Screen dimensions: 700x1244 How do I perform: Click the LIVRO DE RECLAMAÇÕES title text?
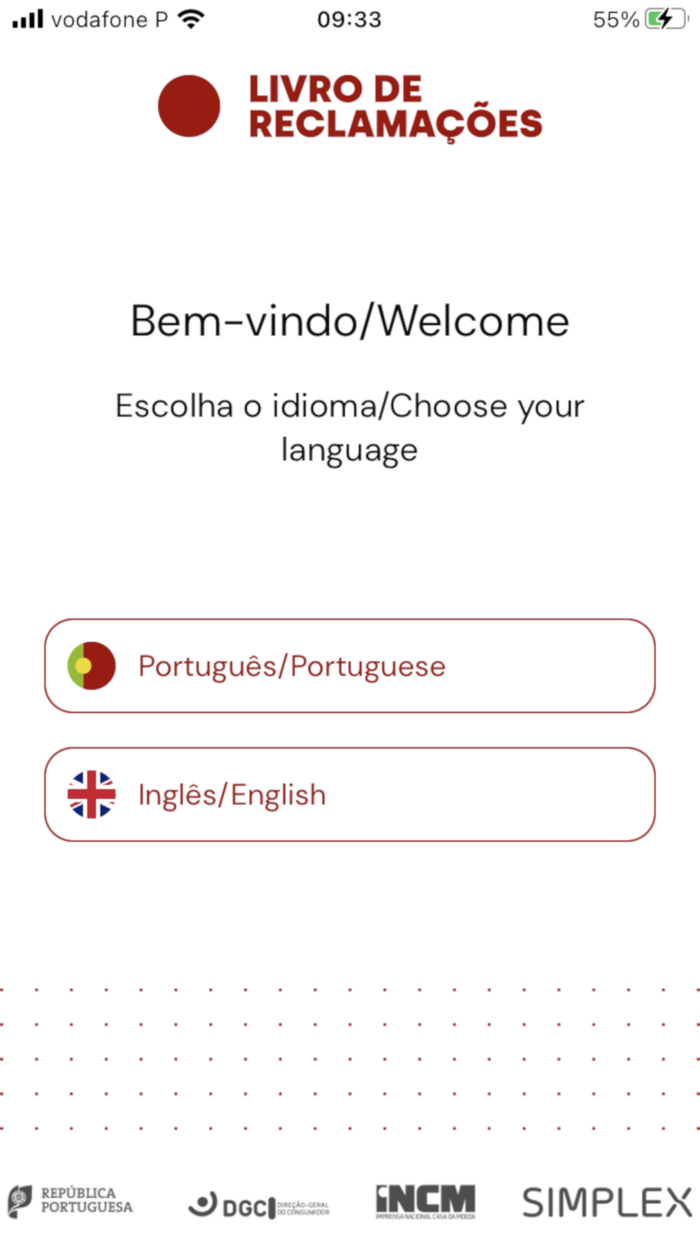coord(396,107)
